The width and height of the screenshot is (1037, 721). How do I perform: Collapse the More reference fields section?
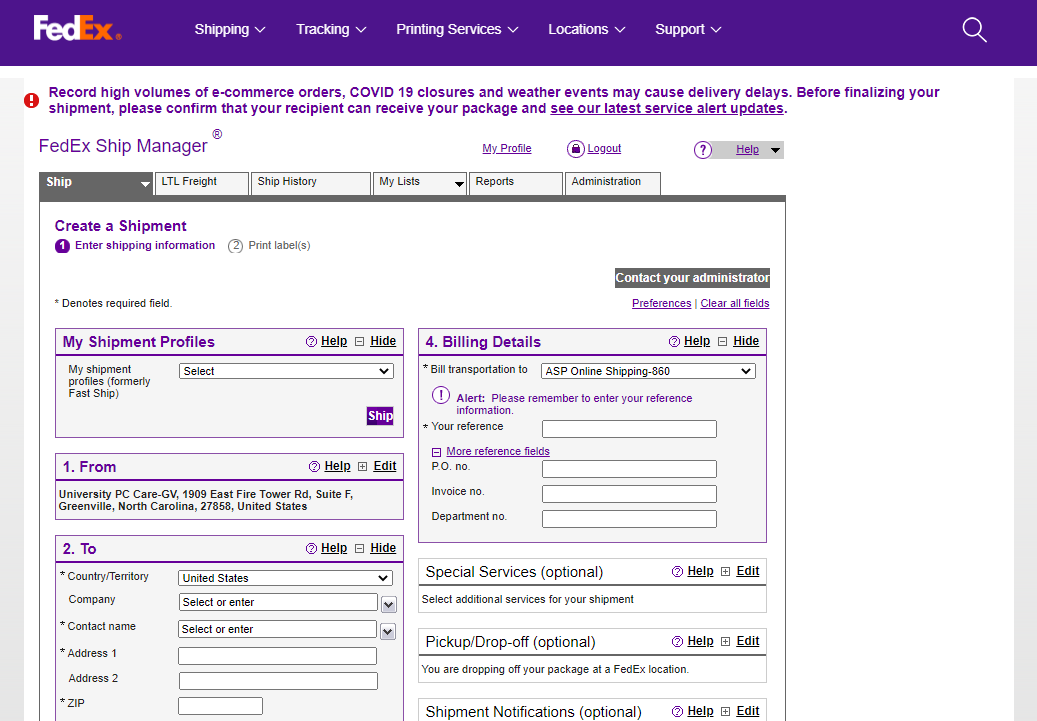[436, 452]
